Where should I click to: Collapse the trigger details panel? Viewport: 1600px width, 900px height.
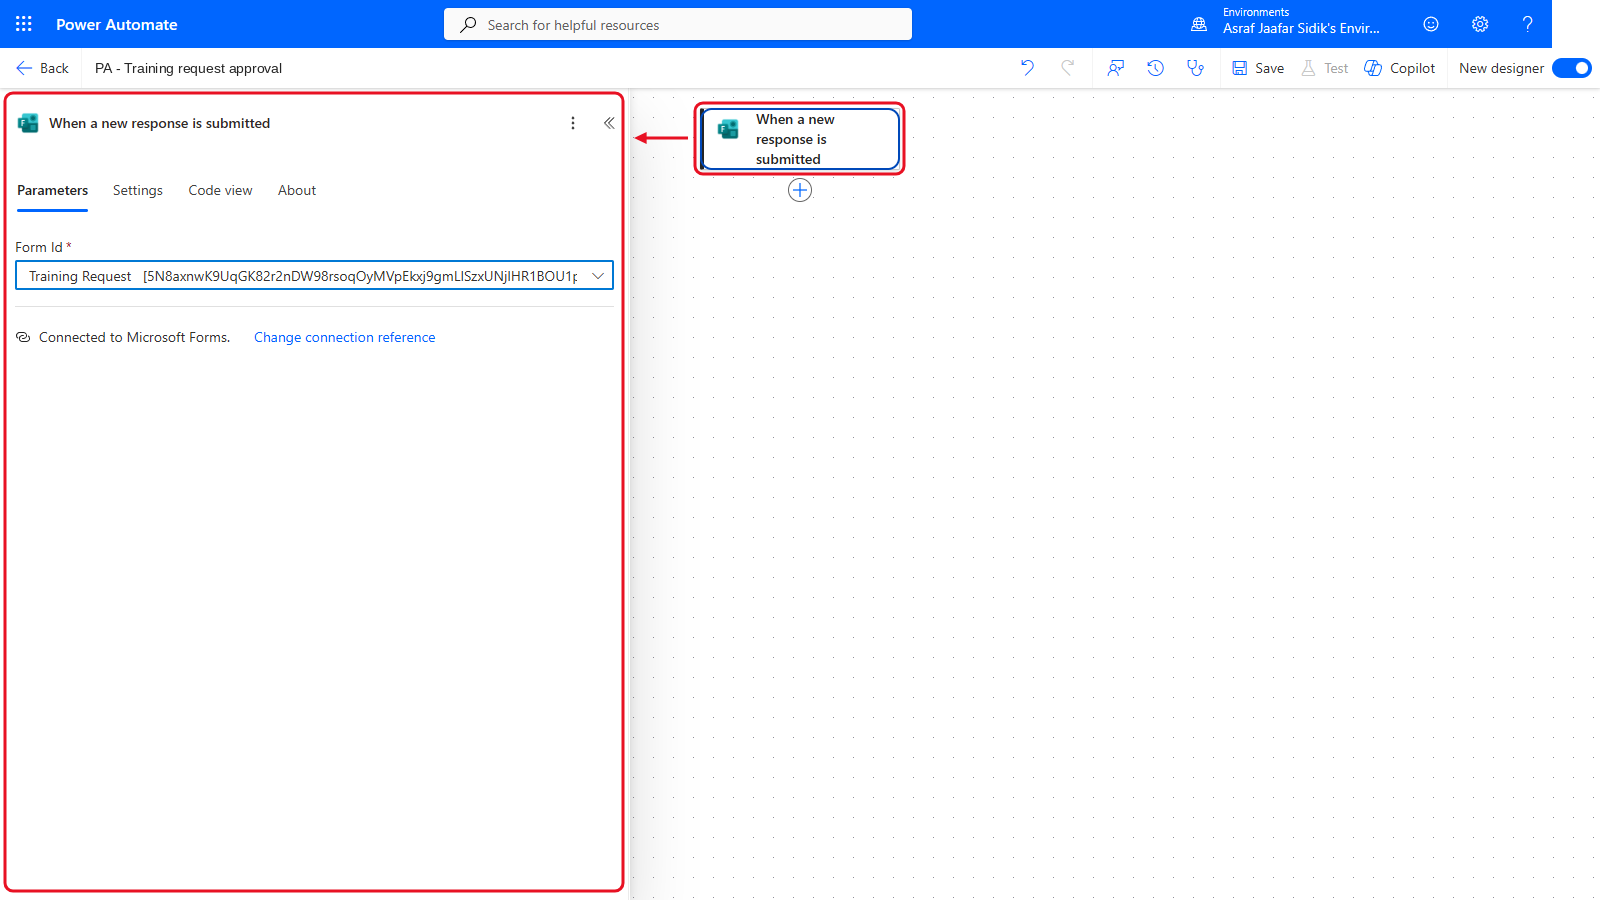[x=609, y=123]
